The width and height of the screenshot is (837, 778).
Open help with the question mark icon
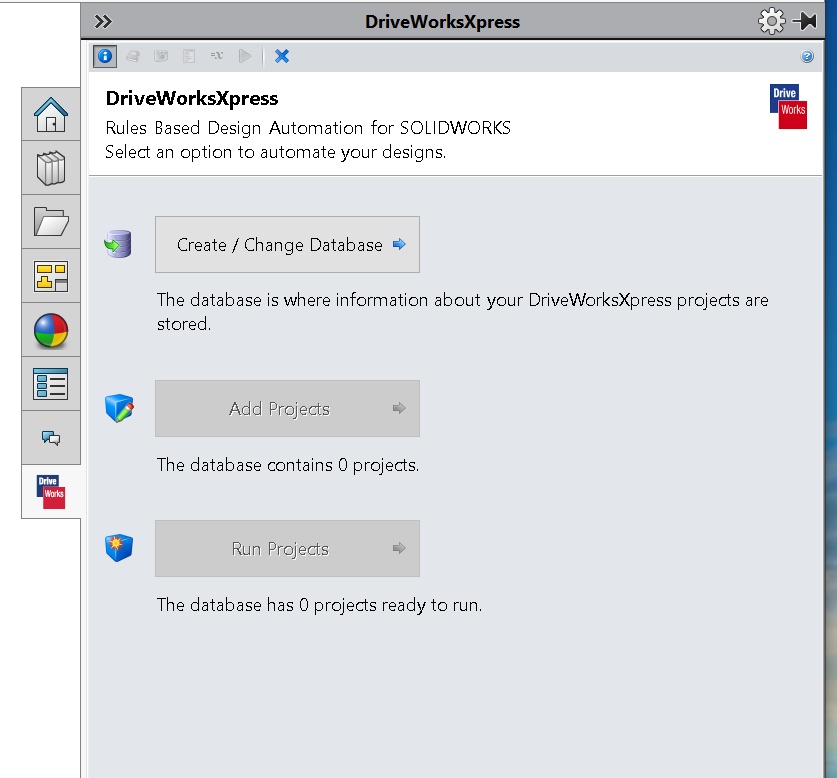(807, 57)
